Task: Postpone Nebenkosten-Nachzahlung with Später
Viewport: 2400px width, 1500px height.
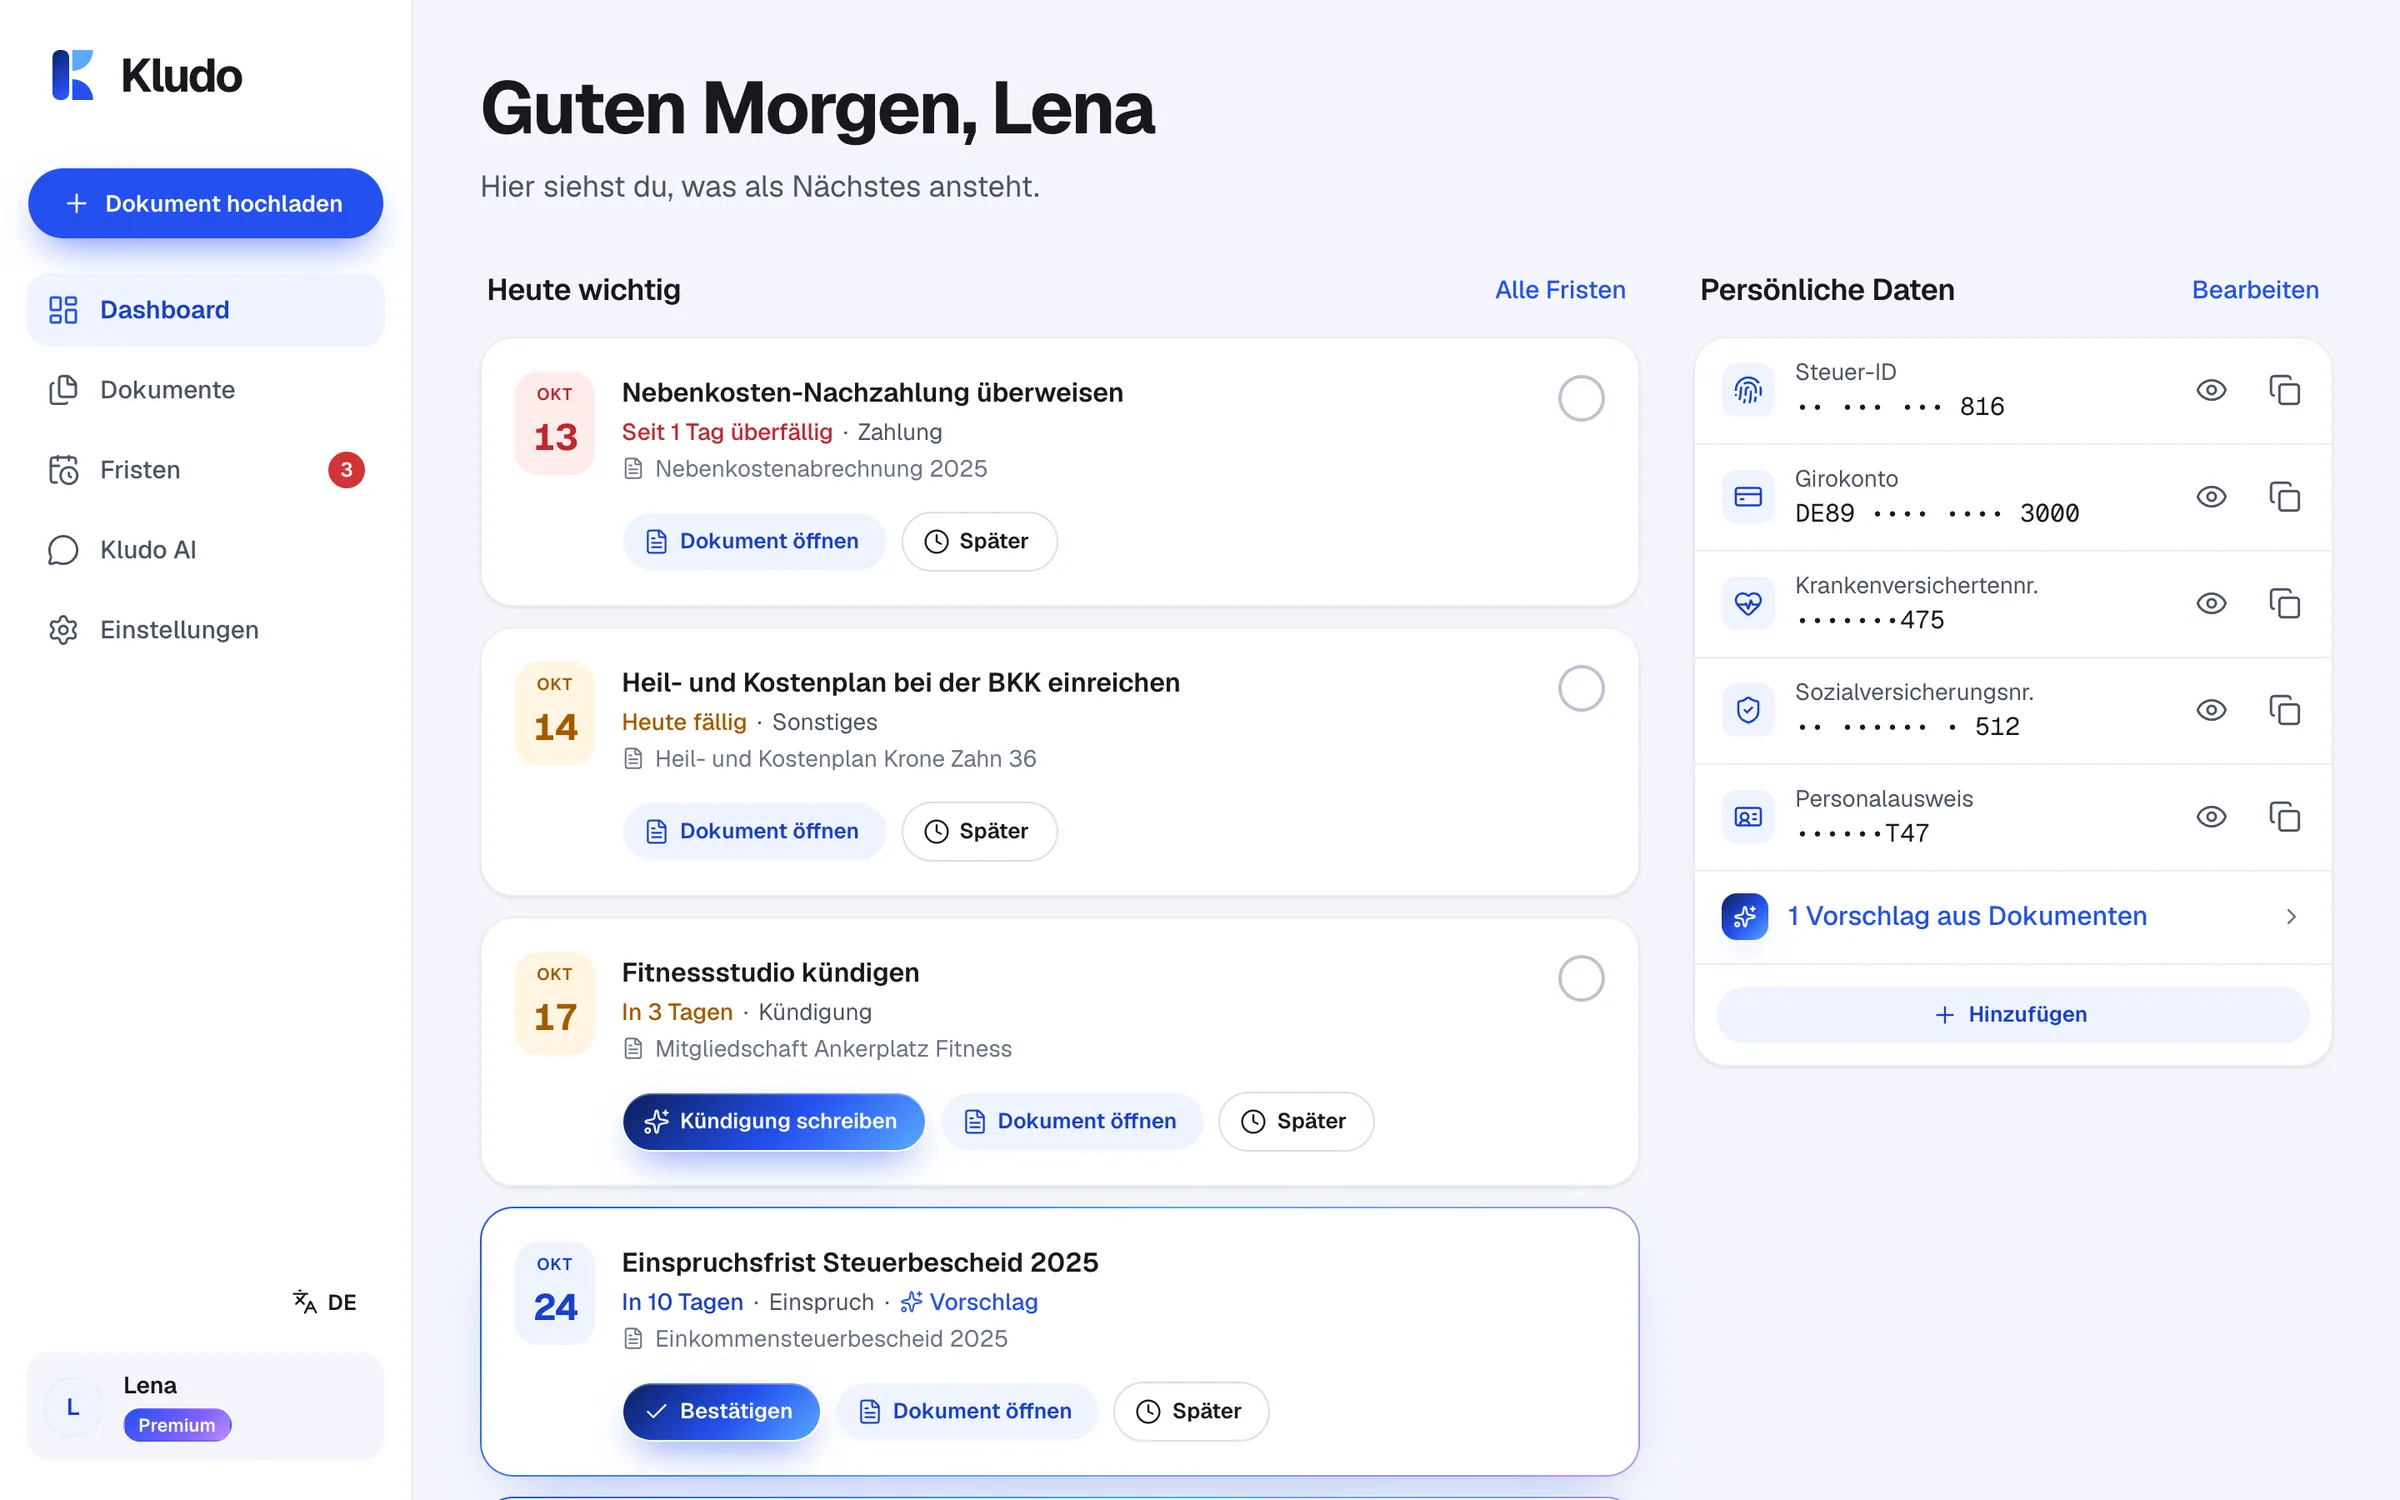Action: 979,541
